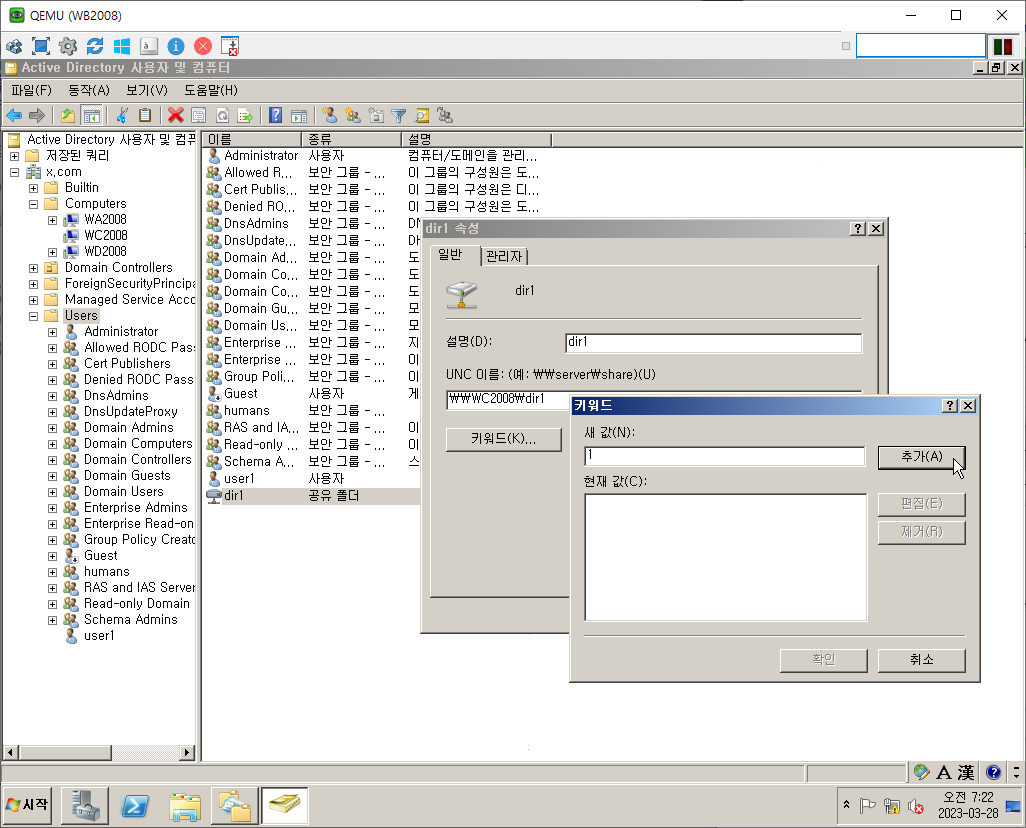Click the Forward arrow in the AD toolbar
Viewport: 1026px width, 828px height.
(37, 116)
